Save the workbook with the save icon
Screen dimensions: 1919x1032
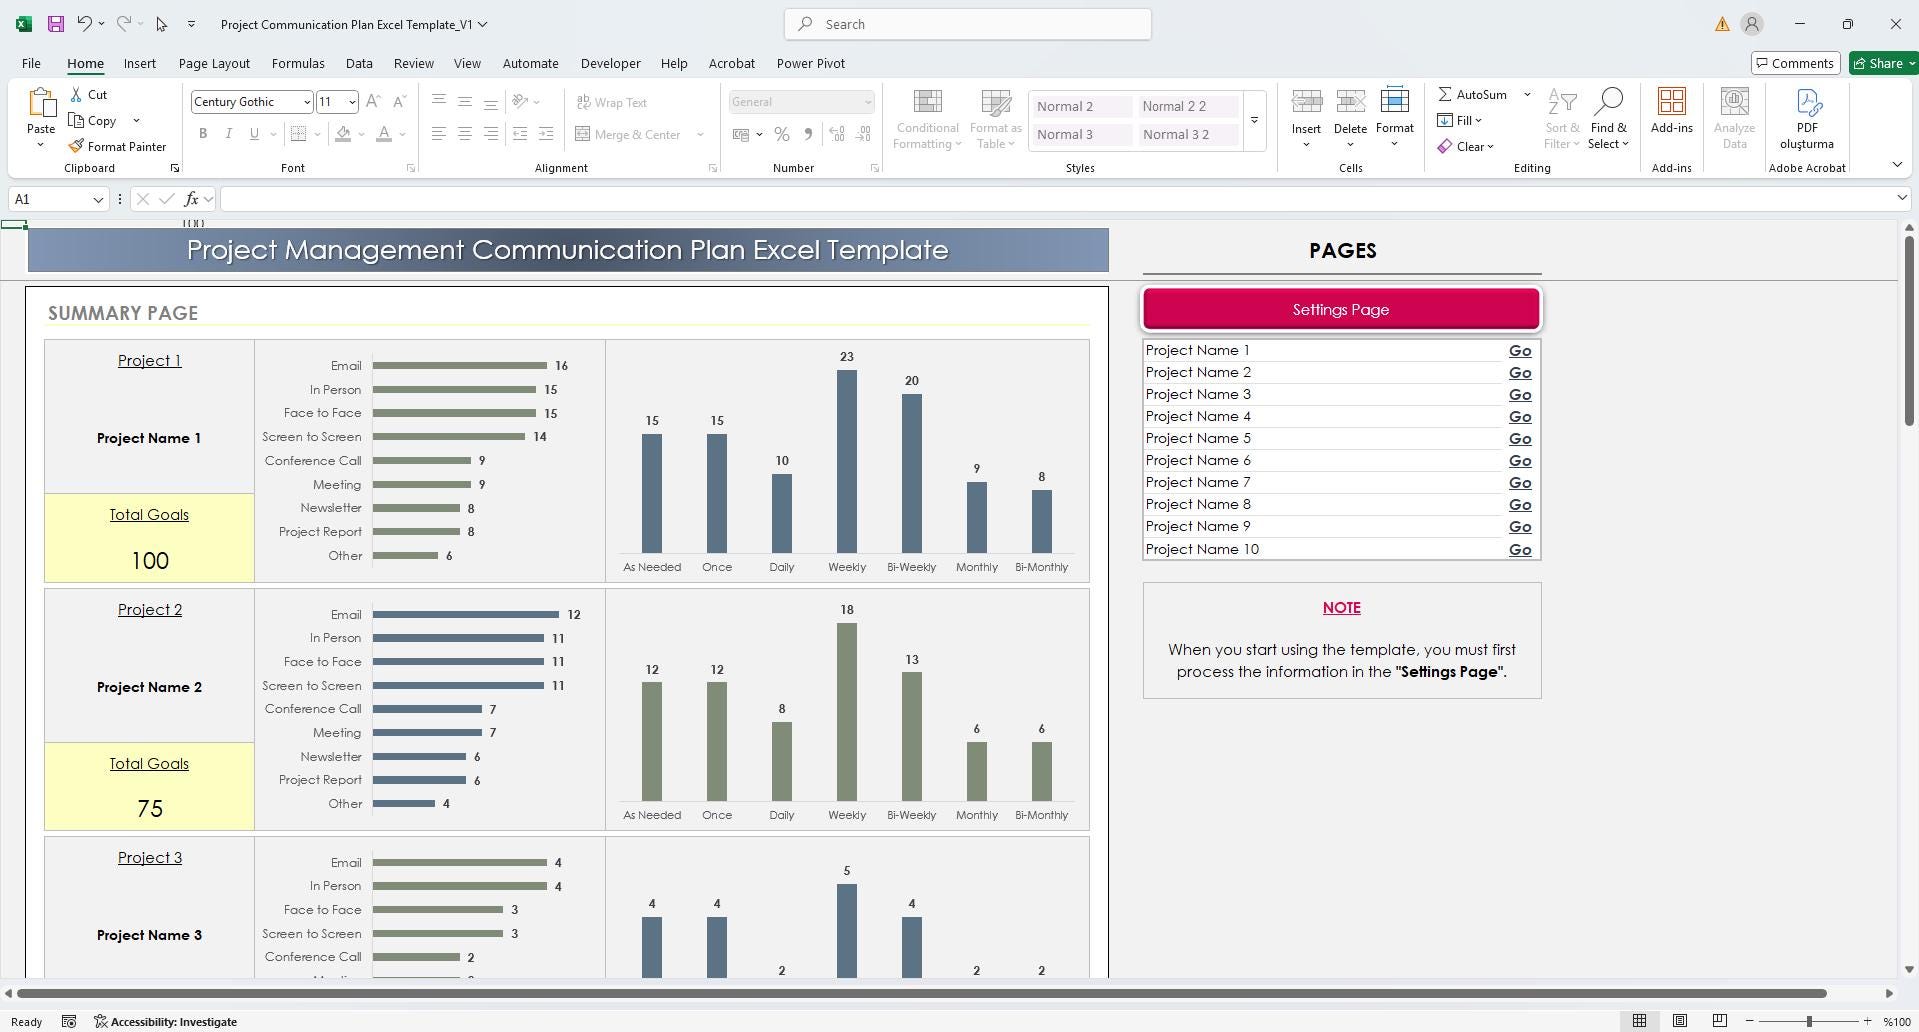pyautogui.click(x=56, y=24)
